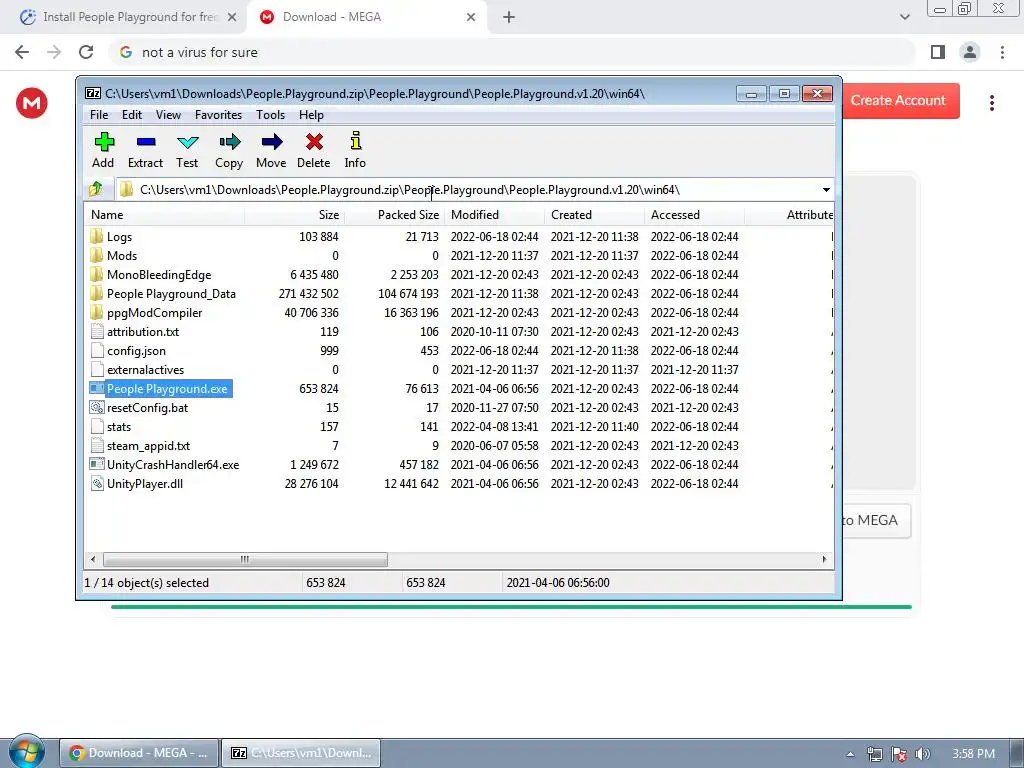Click the left scroll arrow of file list
1024x768 pixels.
tap(93, 559)
